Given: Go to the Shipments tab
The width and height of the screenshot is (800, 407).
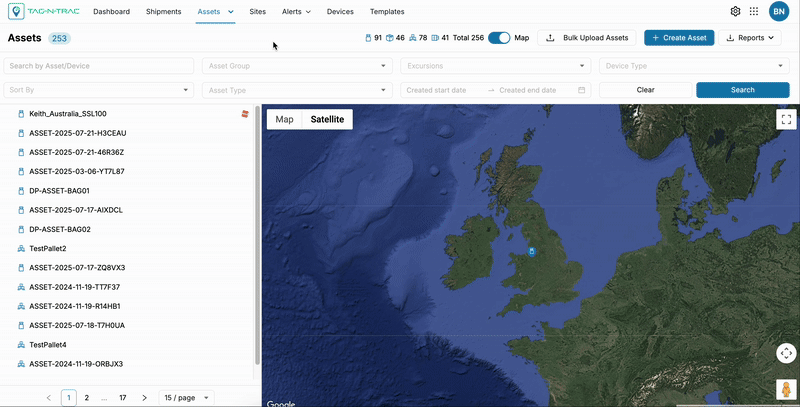Looking at the screenshot, I should coord(163,12).
